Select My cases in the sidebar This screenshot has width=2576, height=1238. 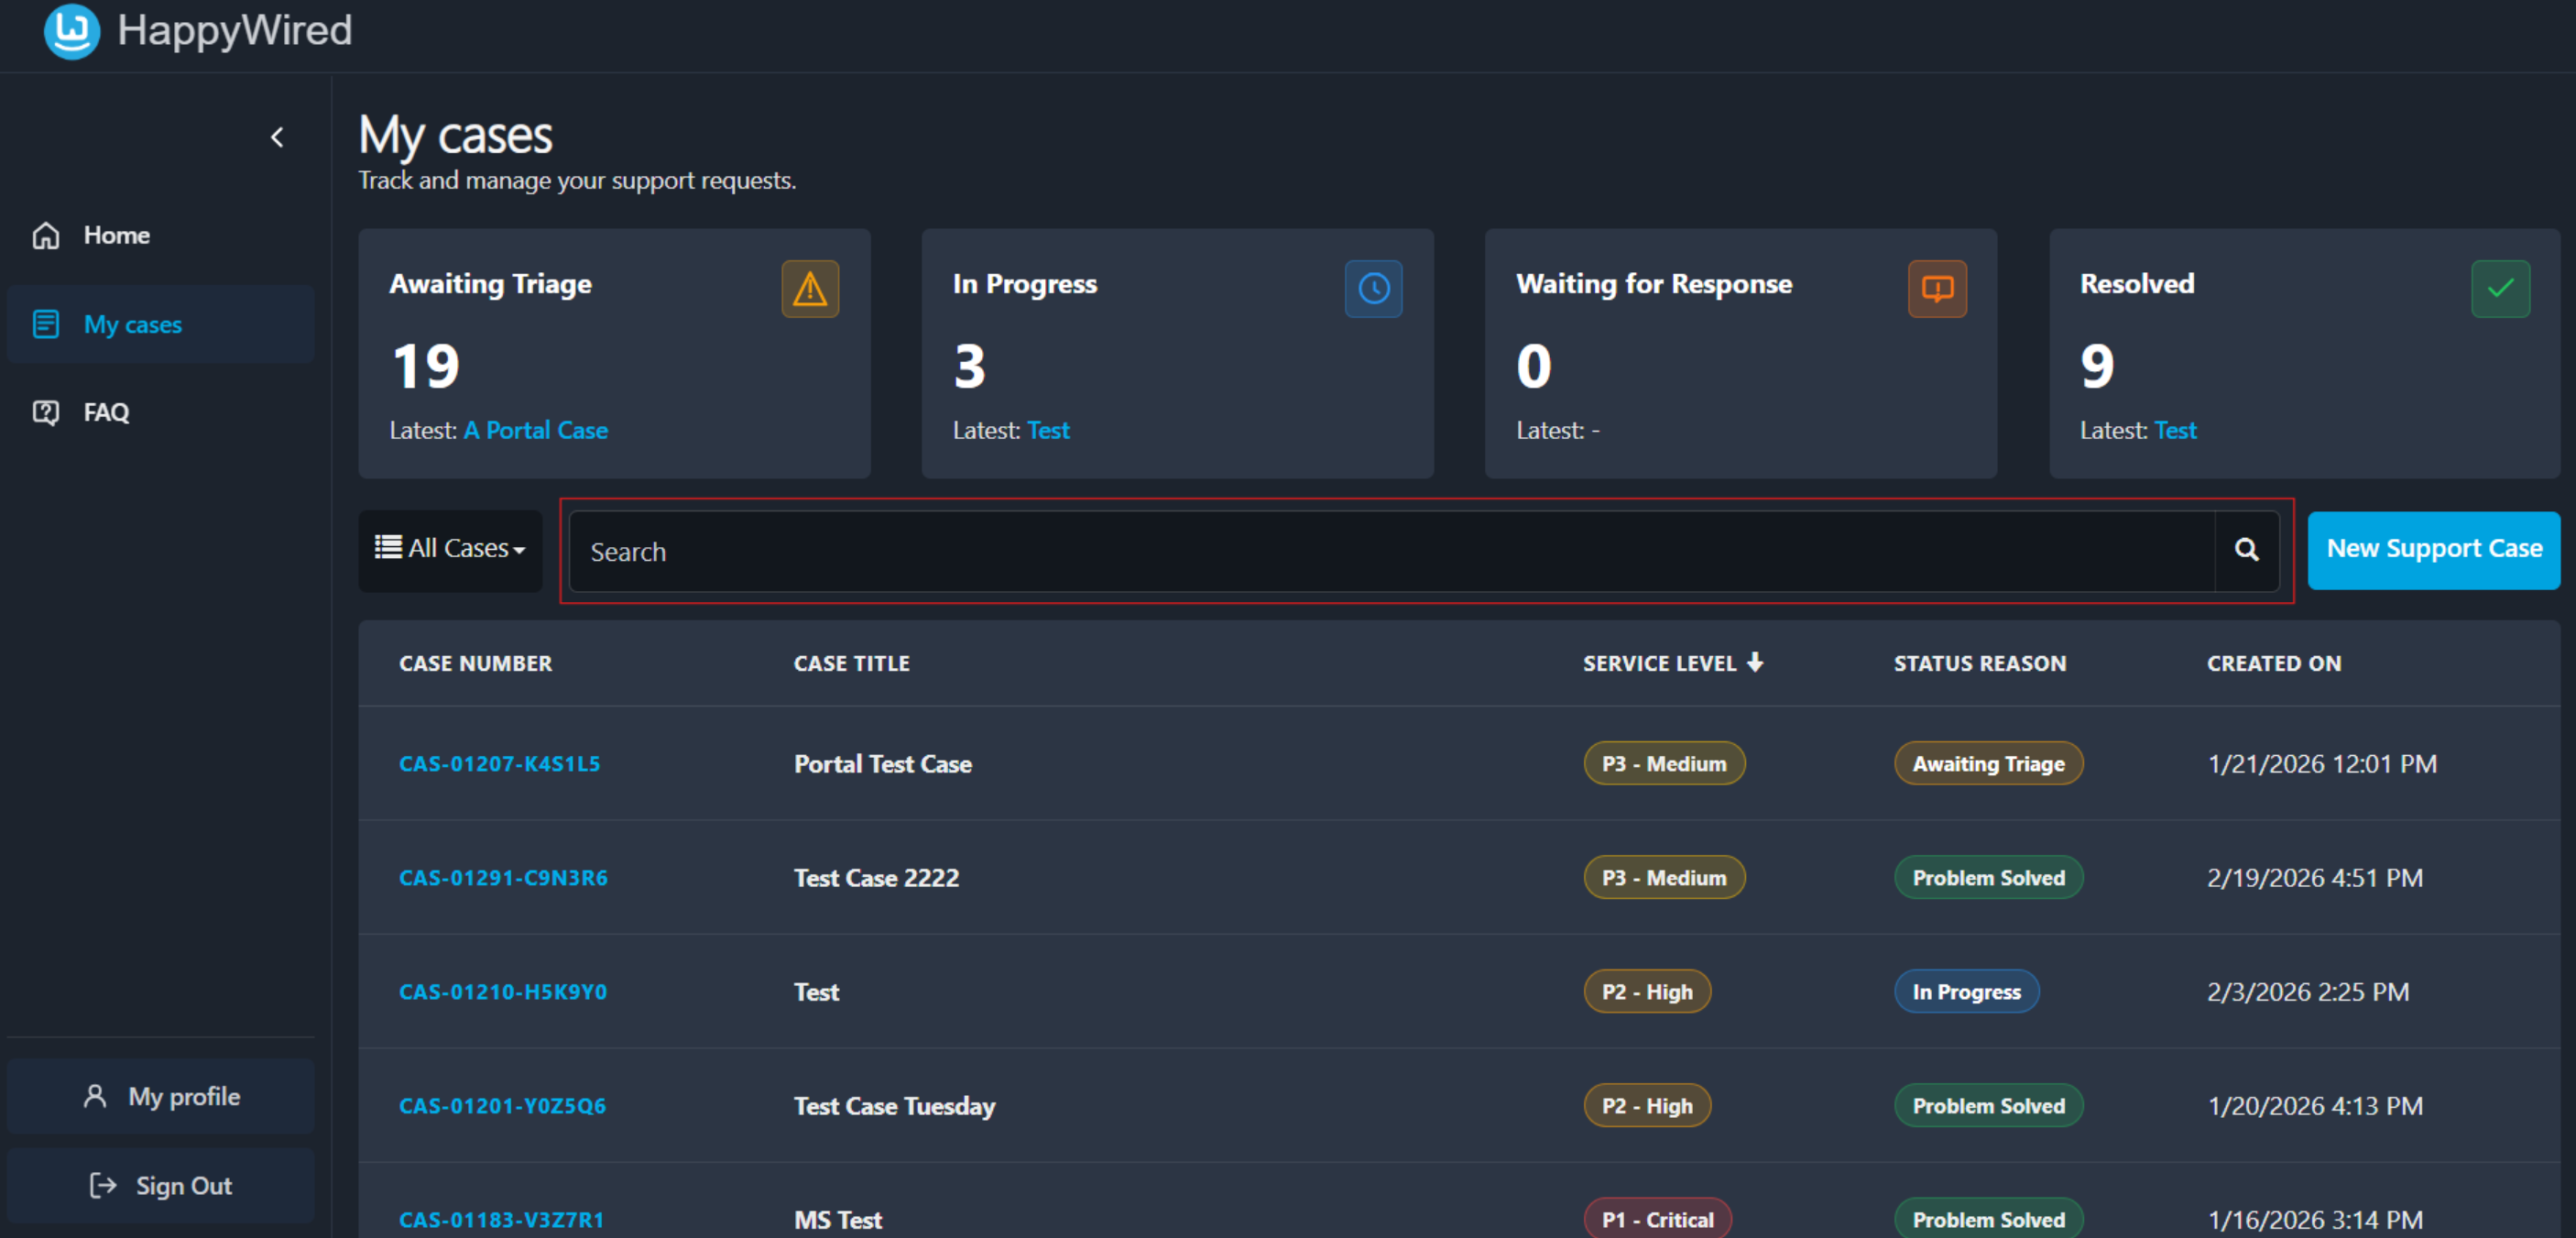(x=160, y=324)
